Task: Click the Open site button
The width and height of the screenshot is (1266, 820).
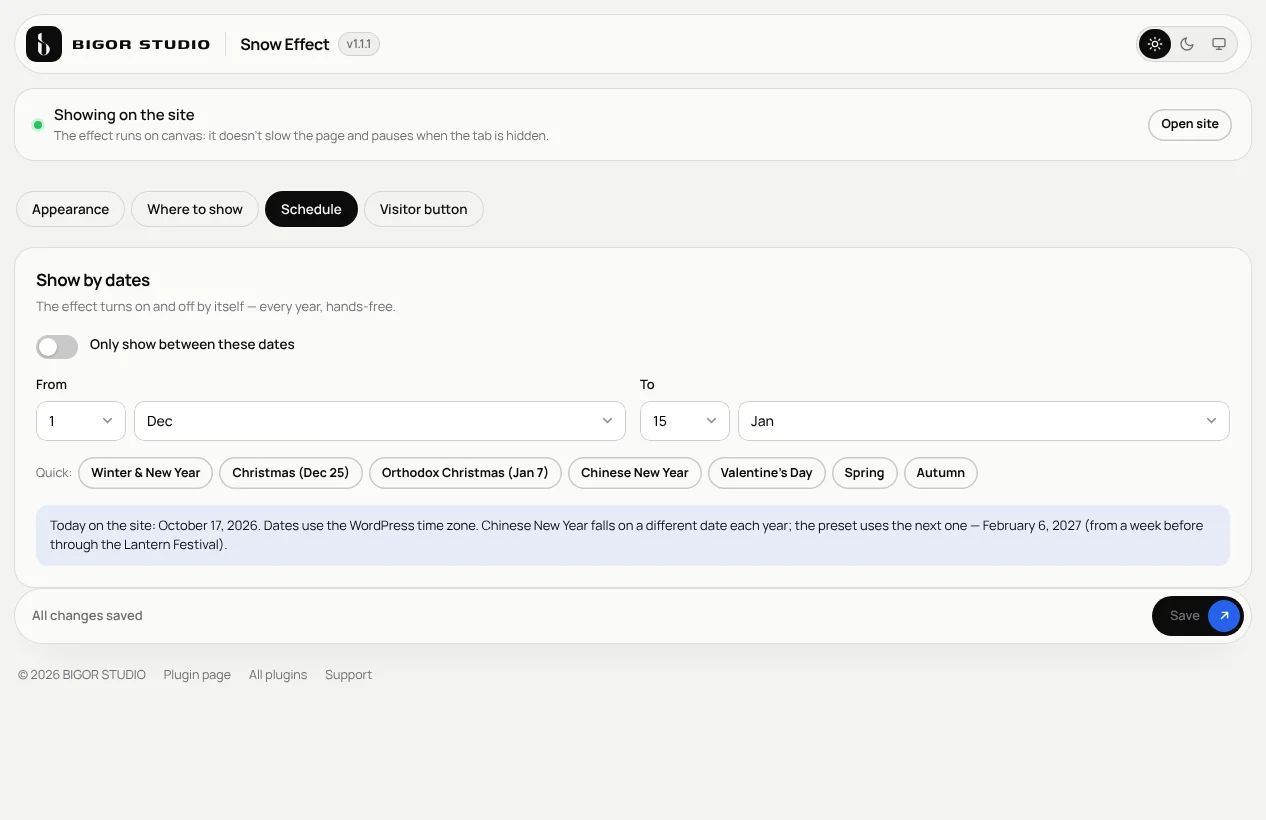Action: click(1190, 124)
